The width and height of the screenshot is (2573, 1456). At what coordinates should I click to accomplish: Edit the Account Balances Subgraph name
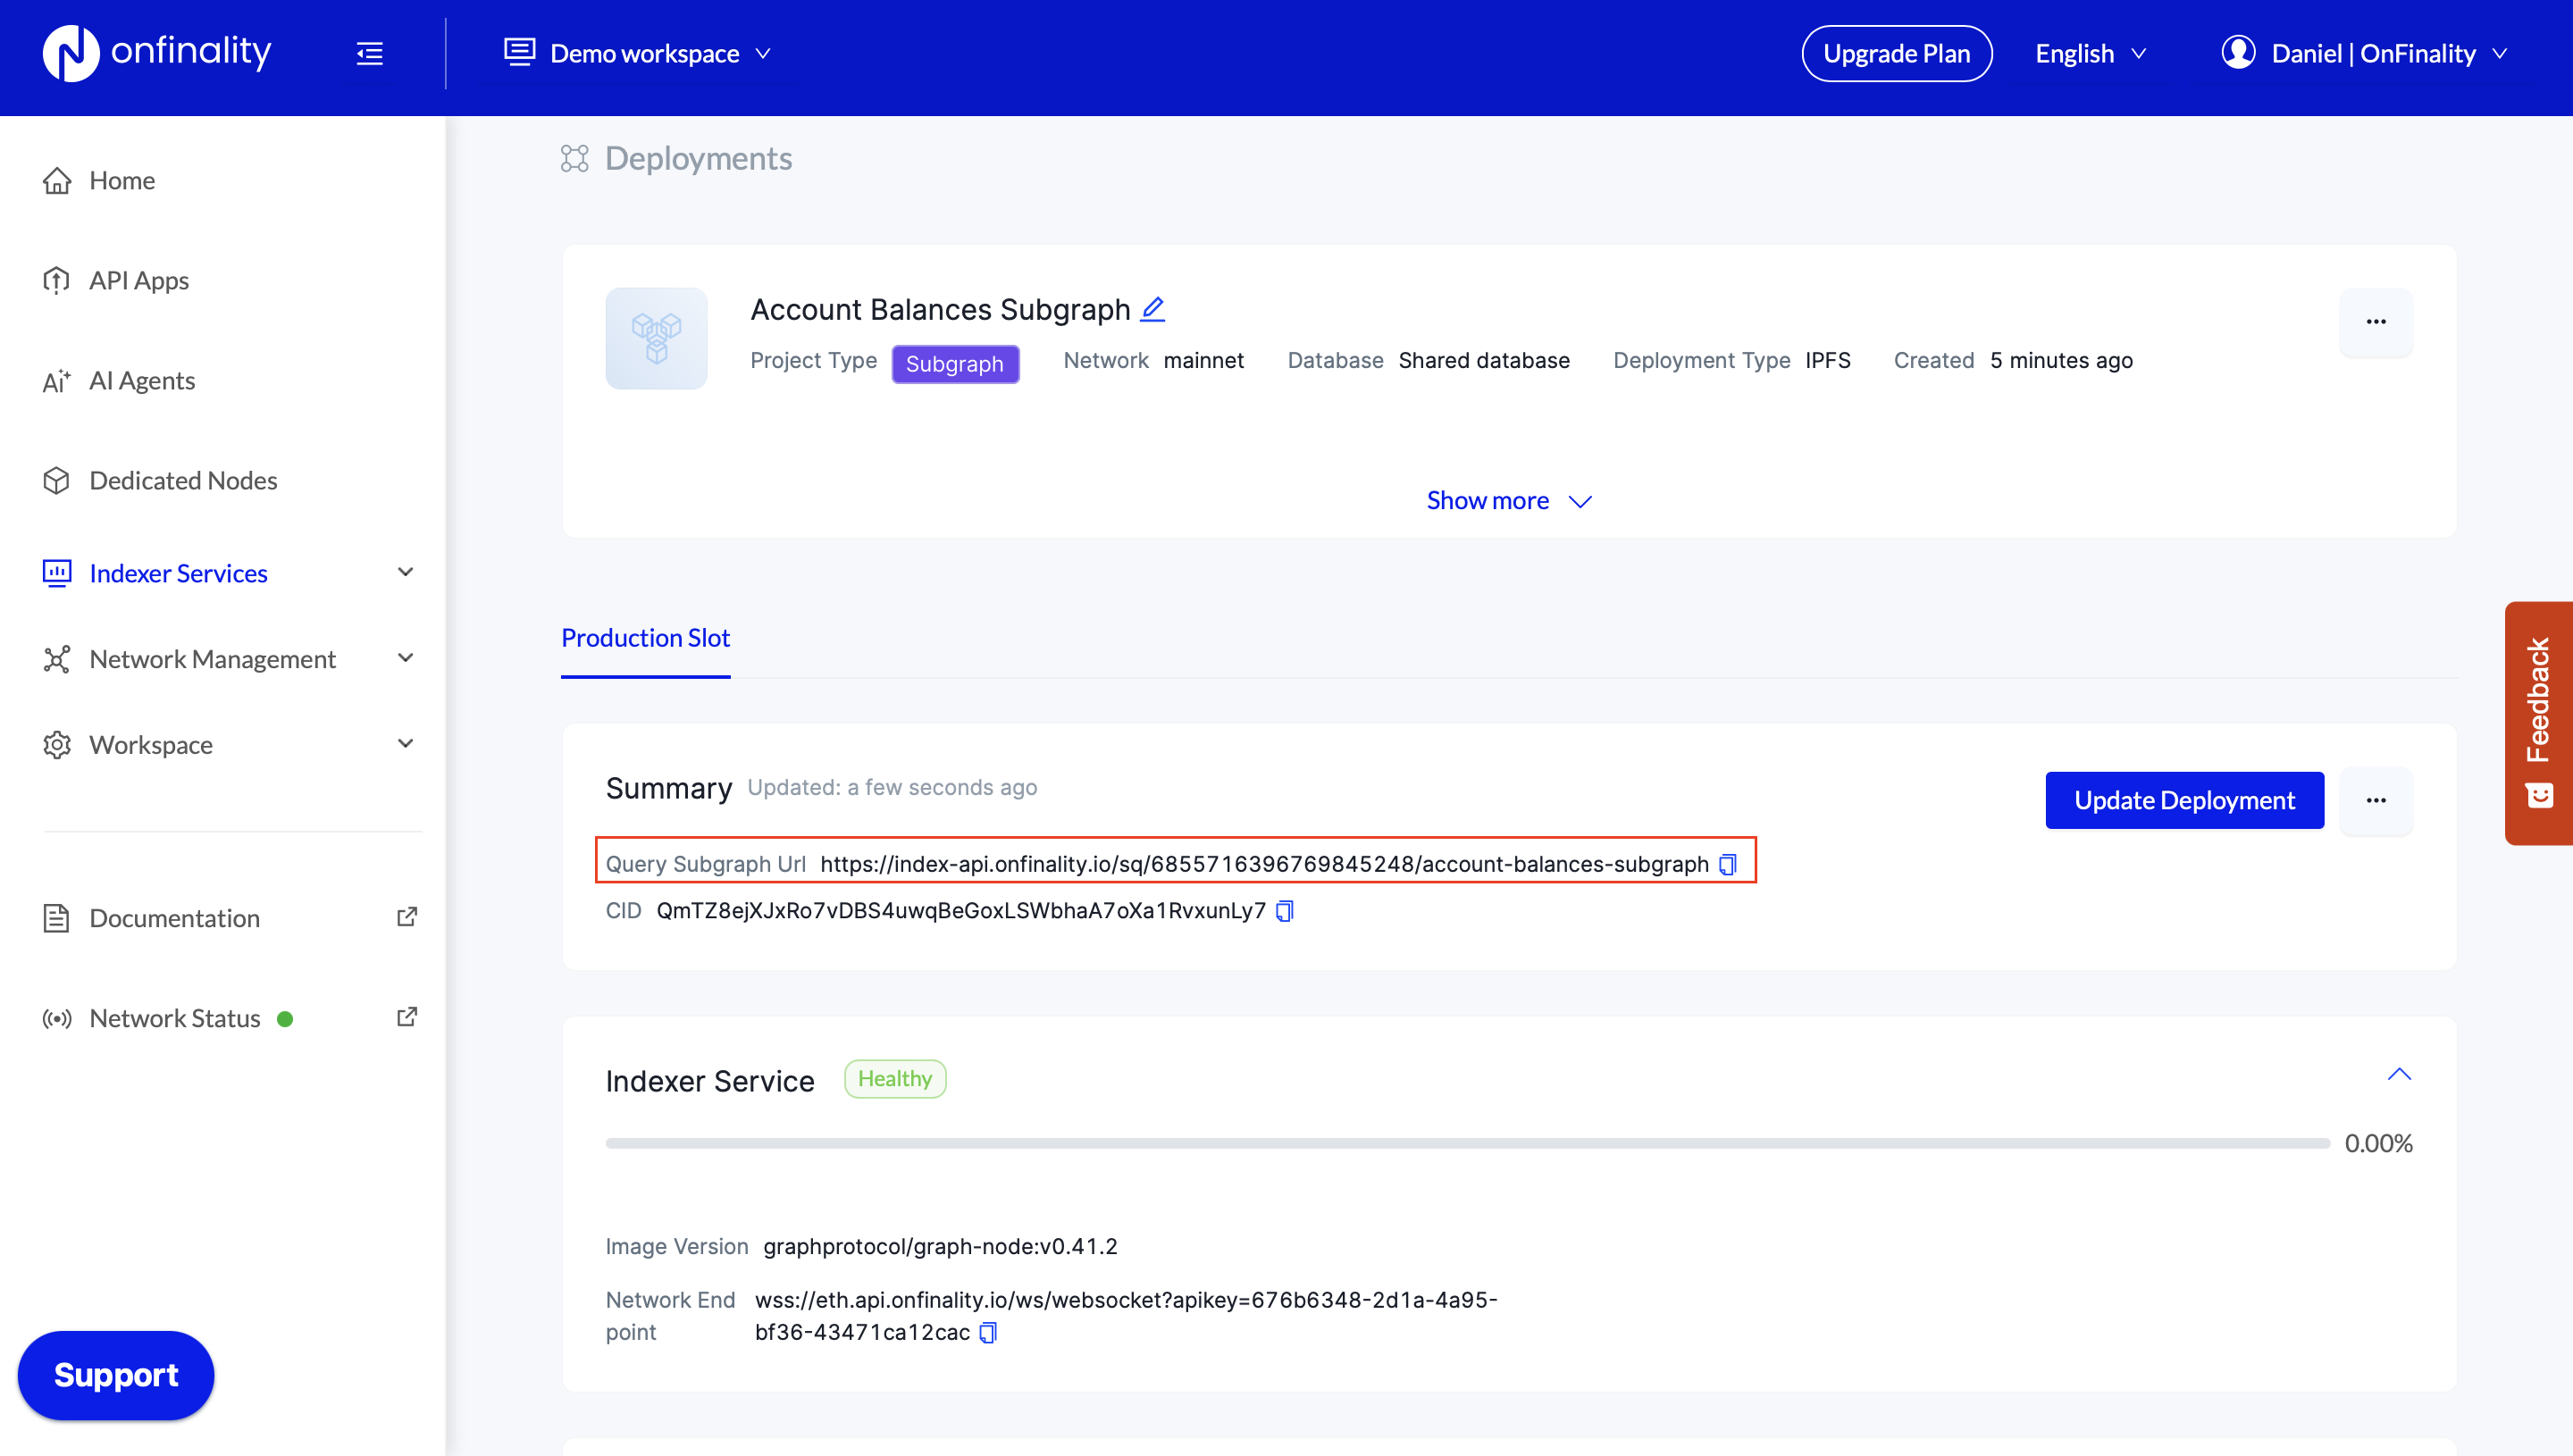pos(1152,309)
